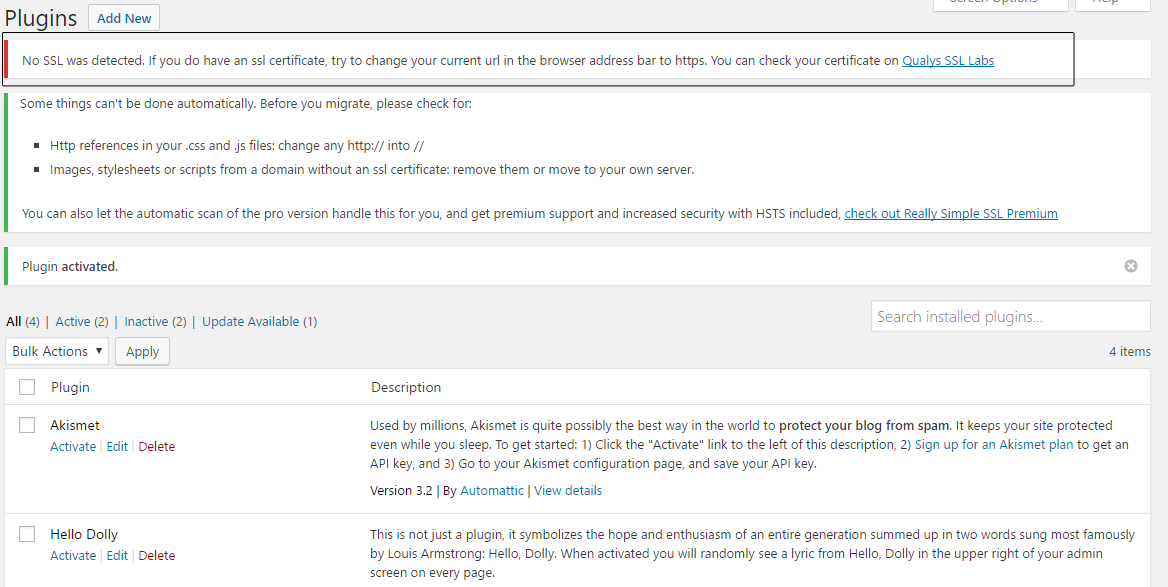Image resolution: width=1168 pixels, height=587 pixels.
Task: Select the All plugins filter
Action: [x=13, y=321]
